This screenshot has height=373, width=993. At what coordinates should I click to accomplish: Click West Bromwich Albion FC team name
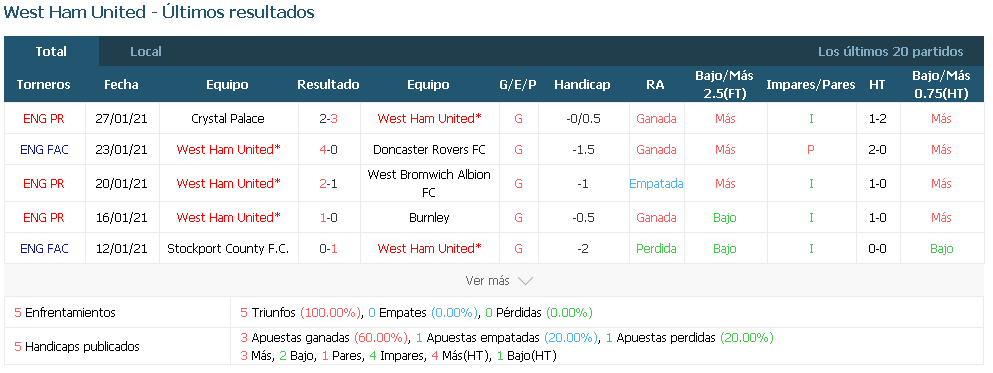click(x=429, y=184)
